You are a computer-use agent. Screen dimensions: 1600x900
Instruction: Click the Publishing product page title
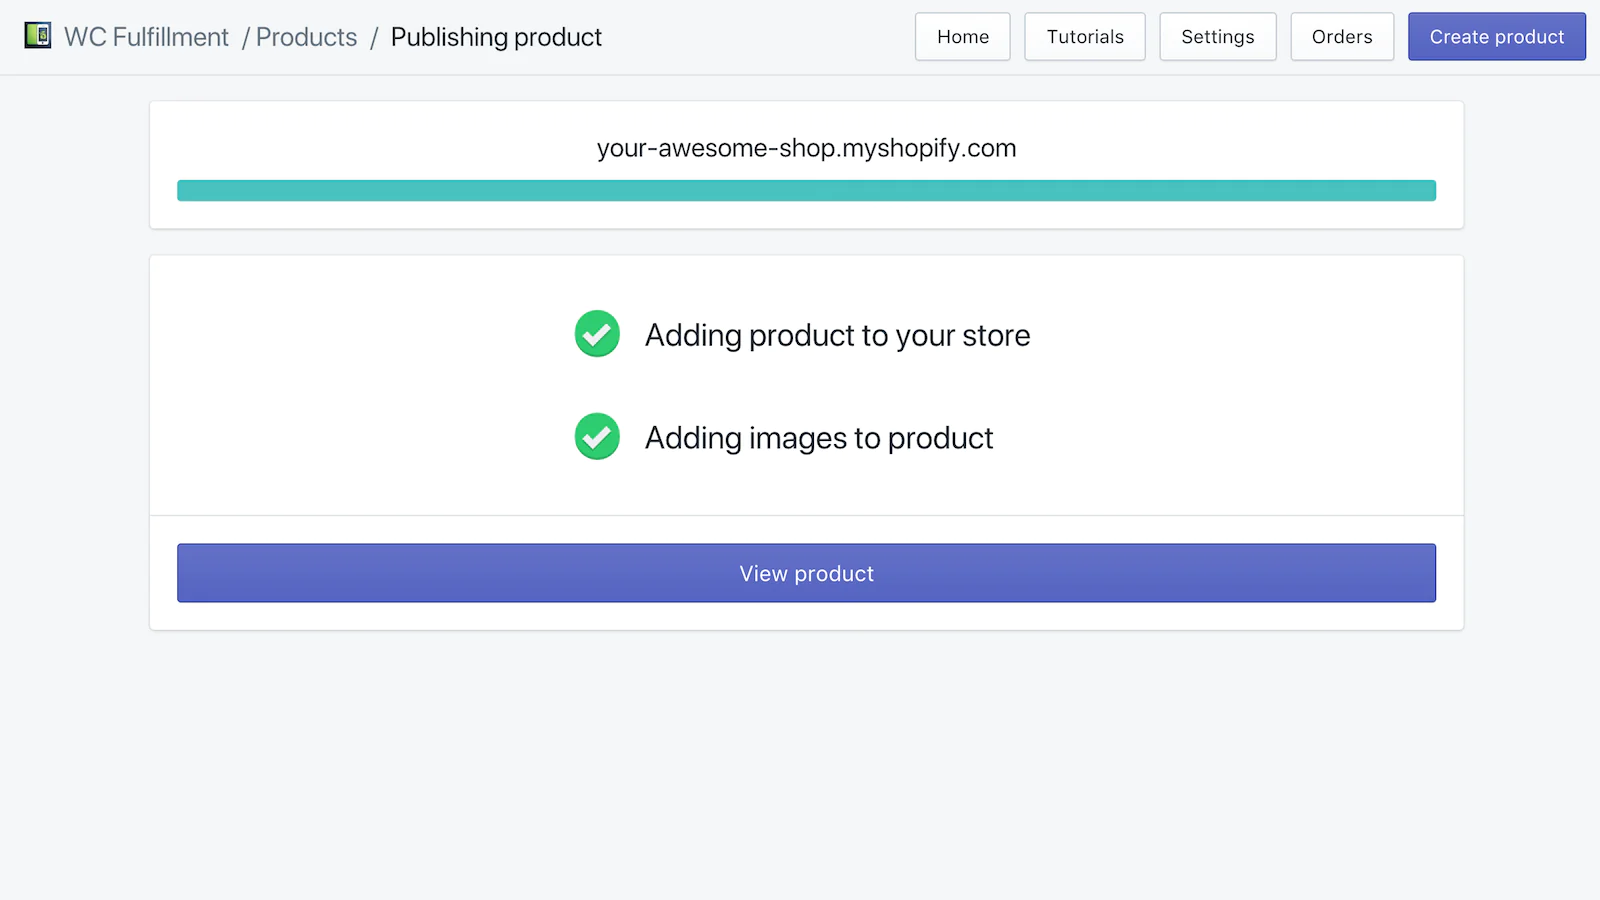pyautogui.click(x=496, y=37)
